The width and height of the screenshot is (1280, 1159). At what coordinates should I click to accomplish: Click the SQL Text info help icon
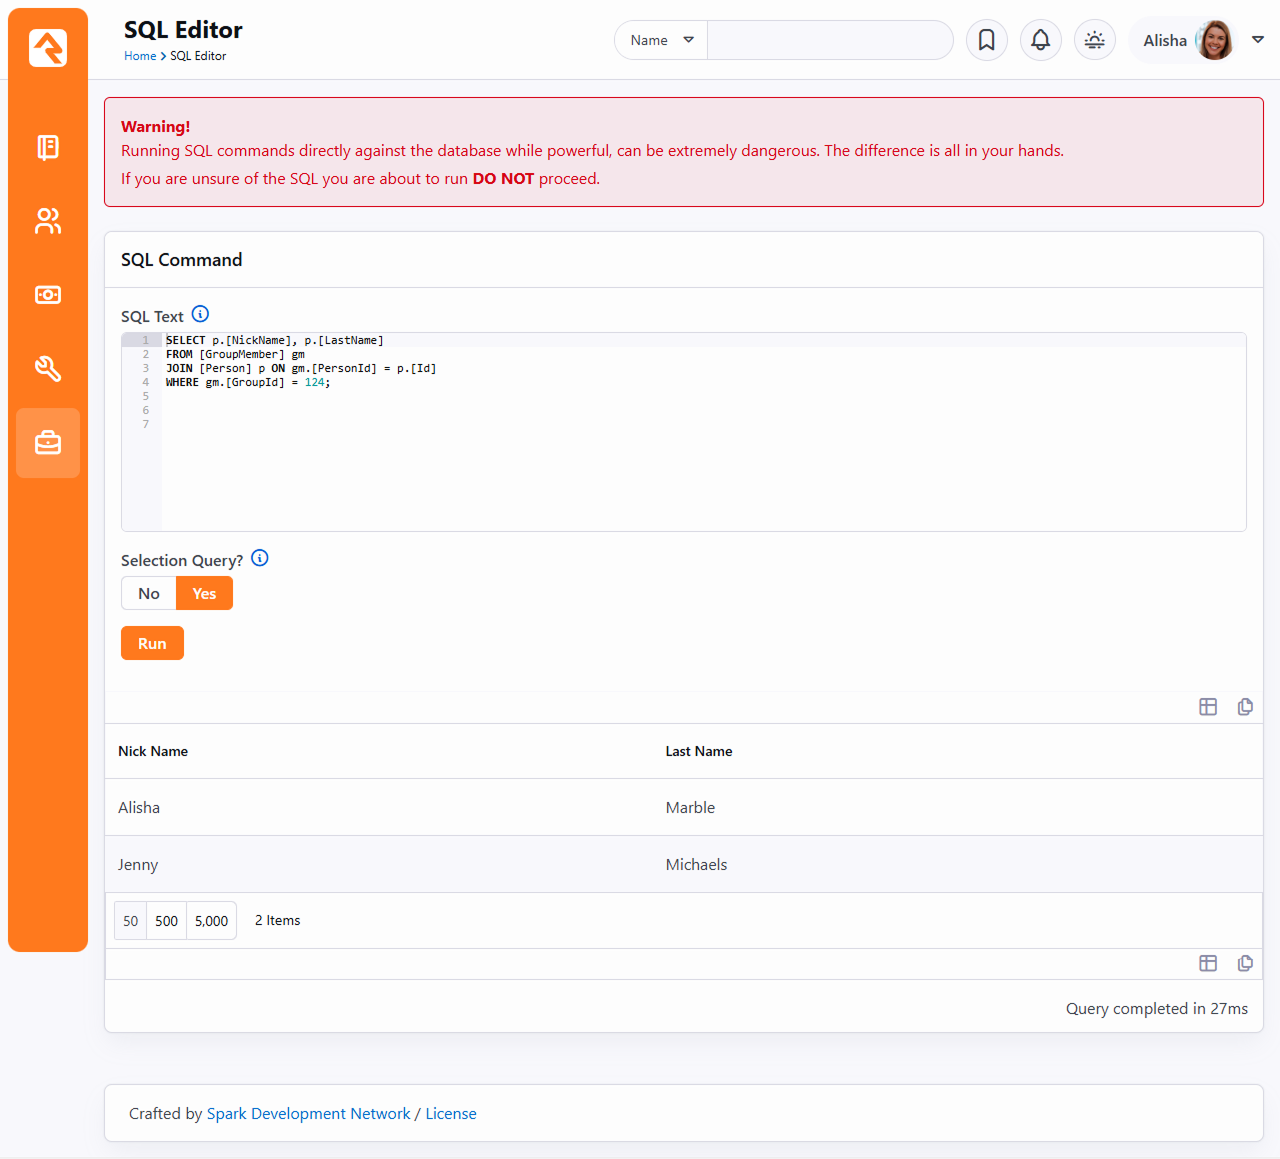pos(200,314)
